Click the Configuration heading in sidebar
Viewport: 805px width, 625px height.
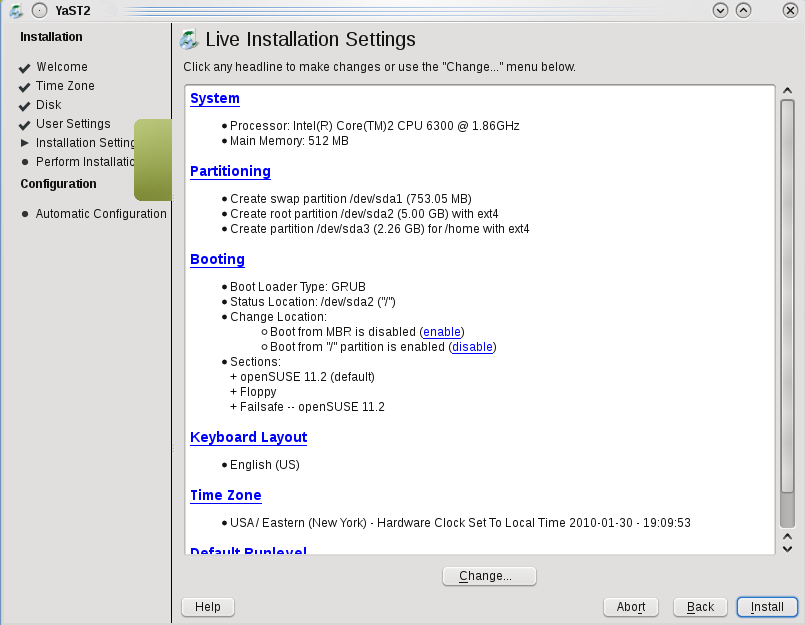pyautogui.click(x=59, y=184)
